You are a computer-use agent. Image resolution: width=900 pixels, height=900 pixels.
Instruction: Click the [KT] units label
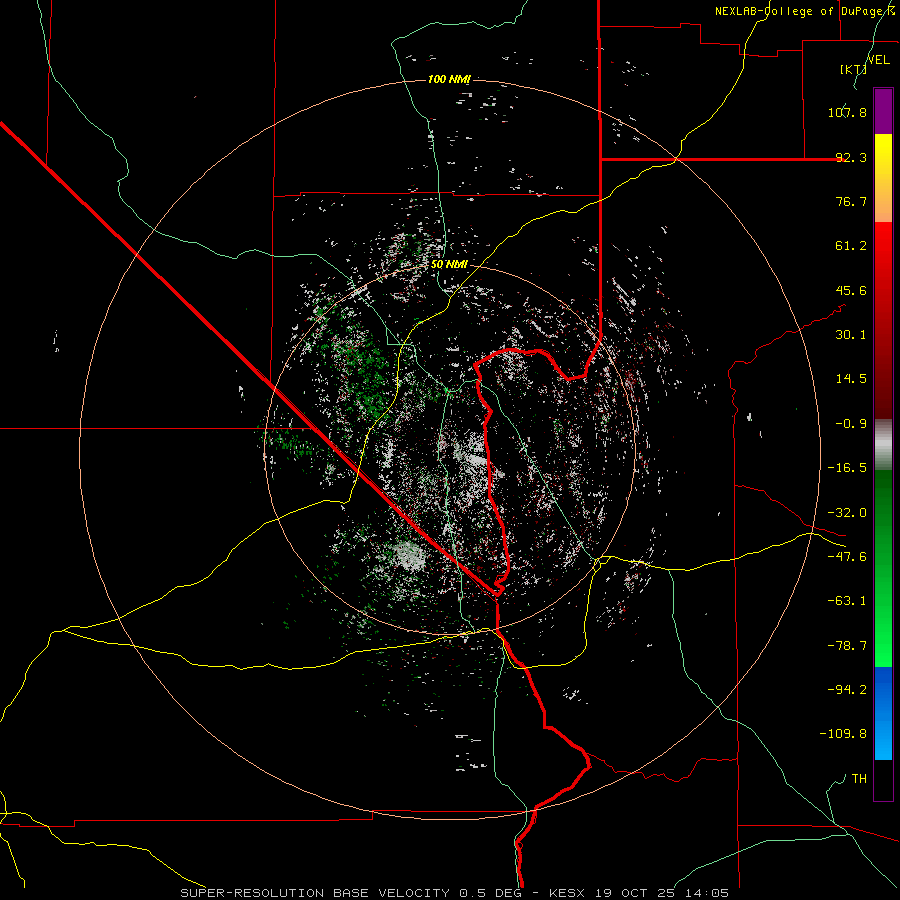click(854, 69)
